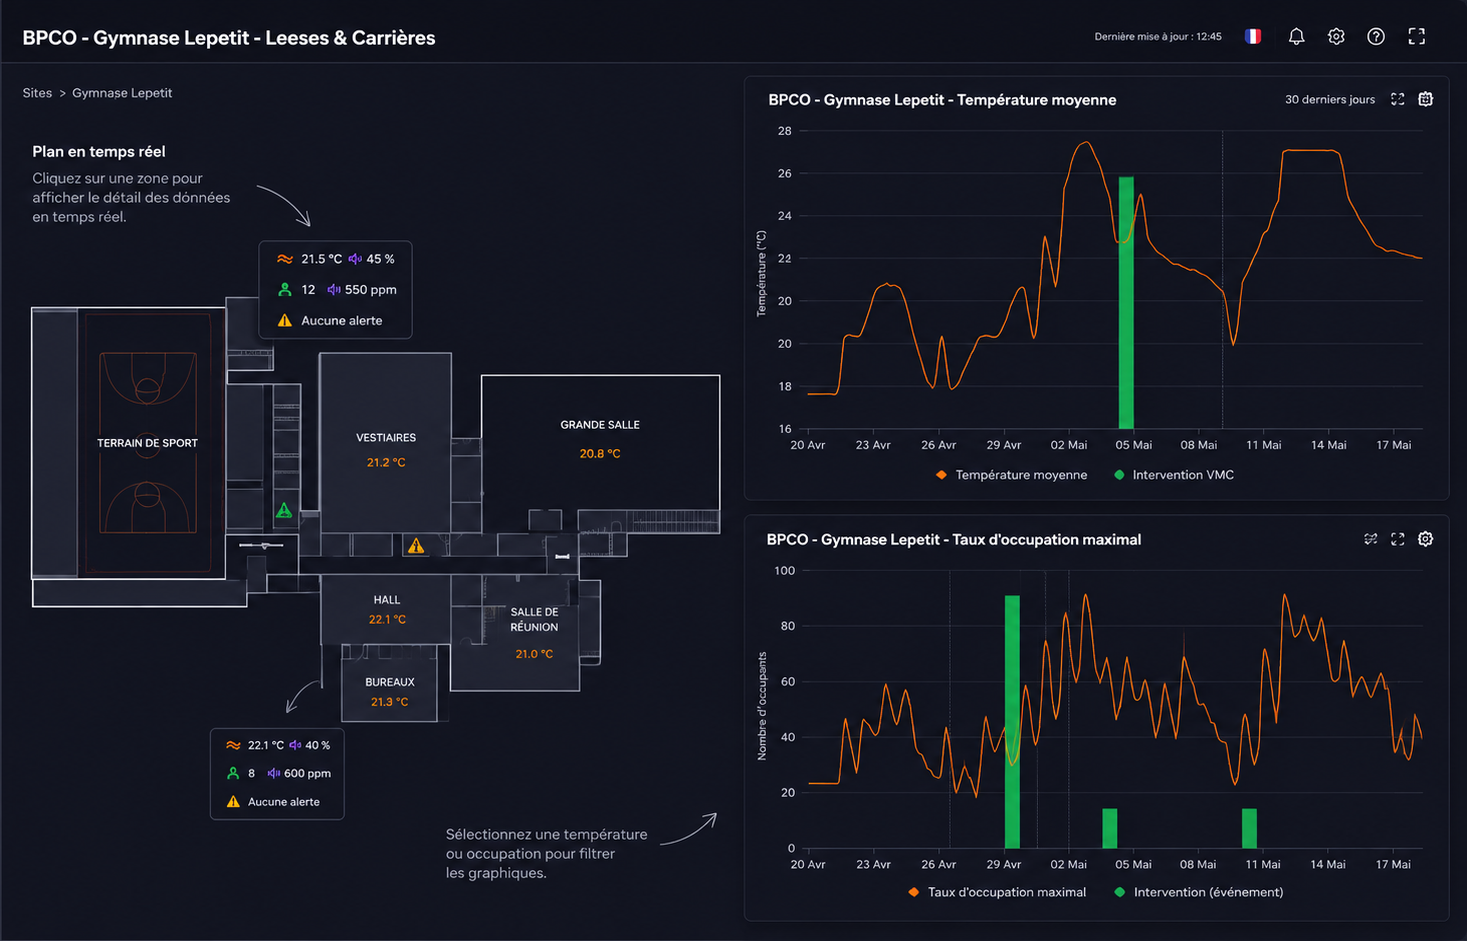Image resolution: width=1467 pixels, height=941 pixels.
Task: Toggle Taux d'occupation maximal legend series
Action: point(996,892)
